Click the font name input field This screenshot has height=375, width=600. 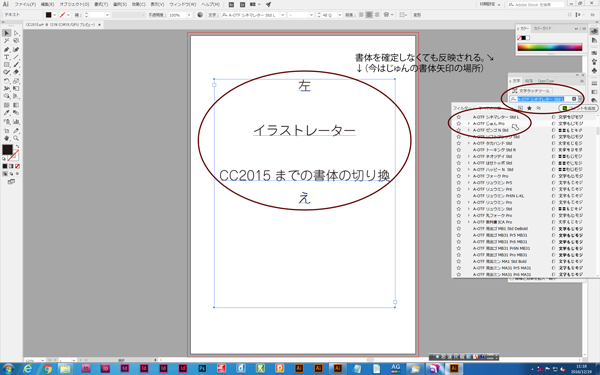tap(541, 99)
